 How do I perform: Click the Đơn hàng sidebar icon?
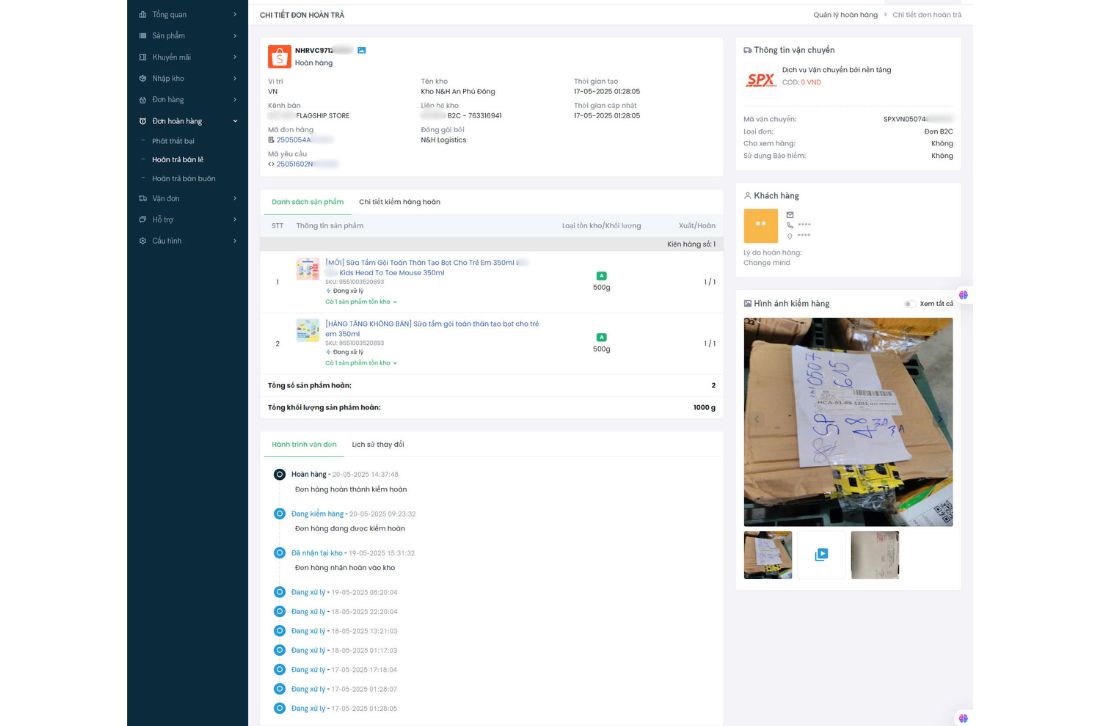(x=143, y=100)
